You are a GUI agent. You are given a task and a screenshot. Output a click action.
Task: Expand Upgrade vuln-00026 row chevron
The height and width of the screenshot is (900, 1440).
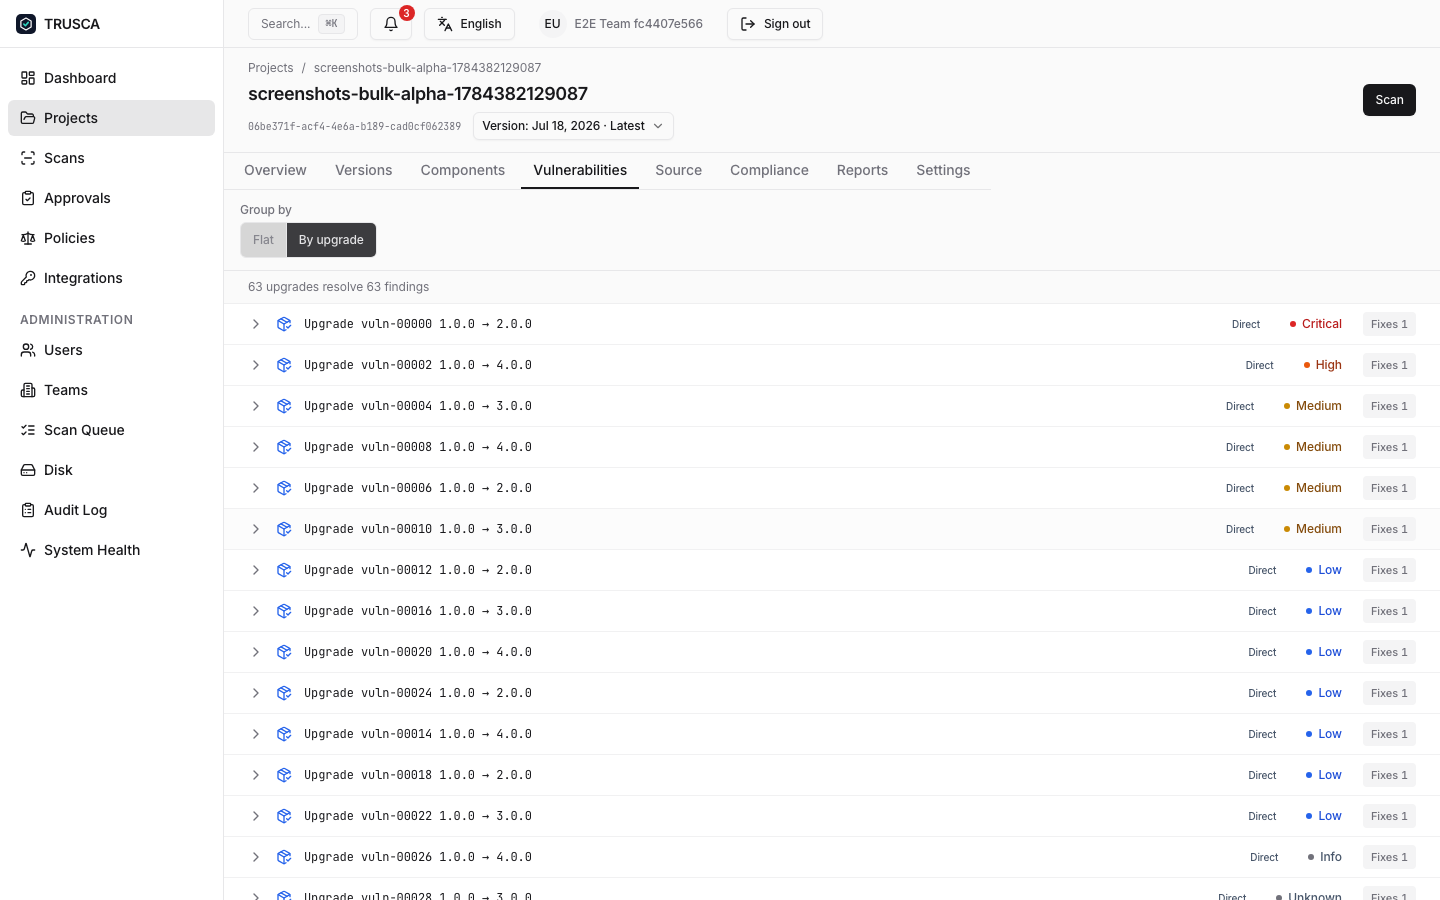tap(256, 857)
